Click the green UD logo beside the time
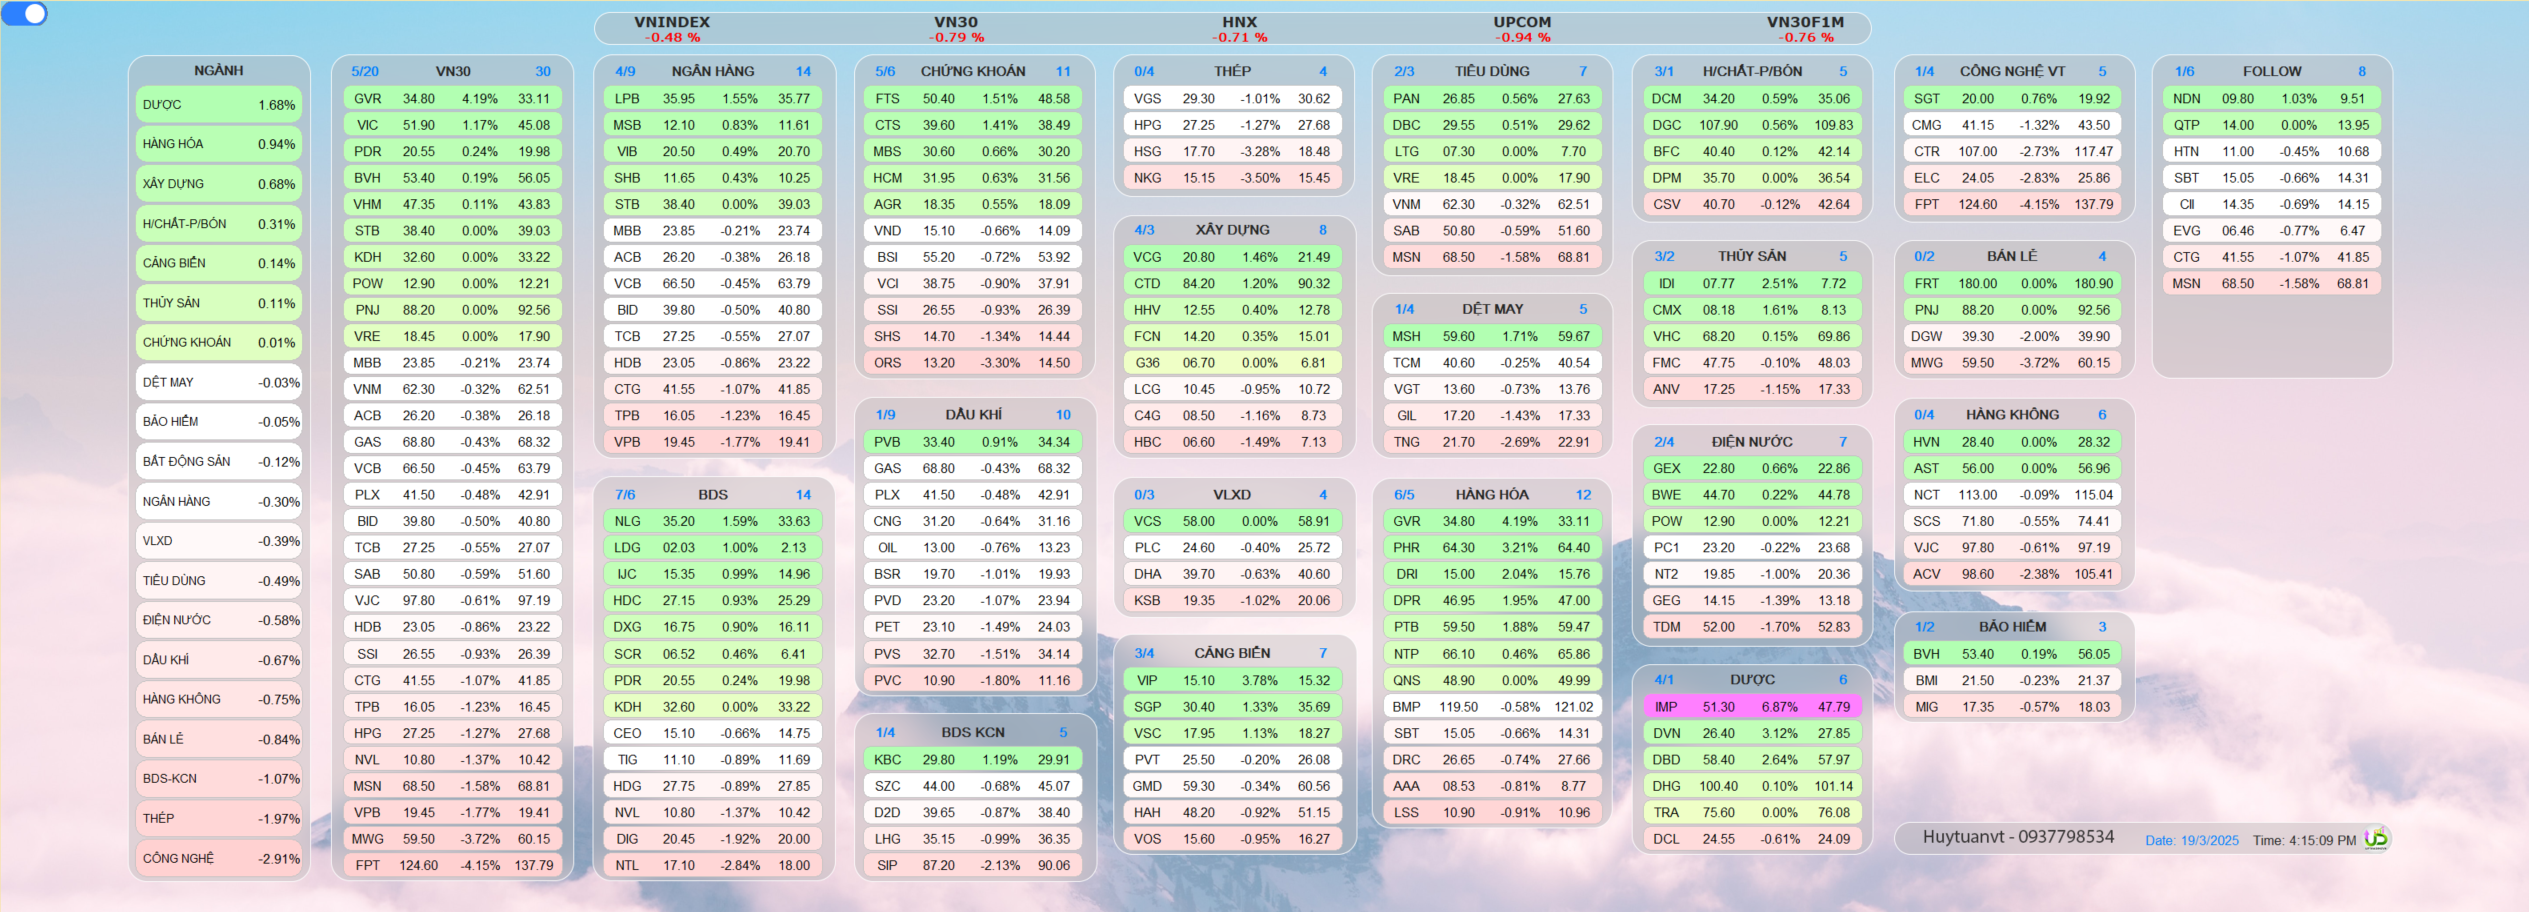The height and width of the screenshot is (912, 2529). [2376, 839]
